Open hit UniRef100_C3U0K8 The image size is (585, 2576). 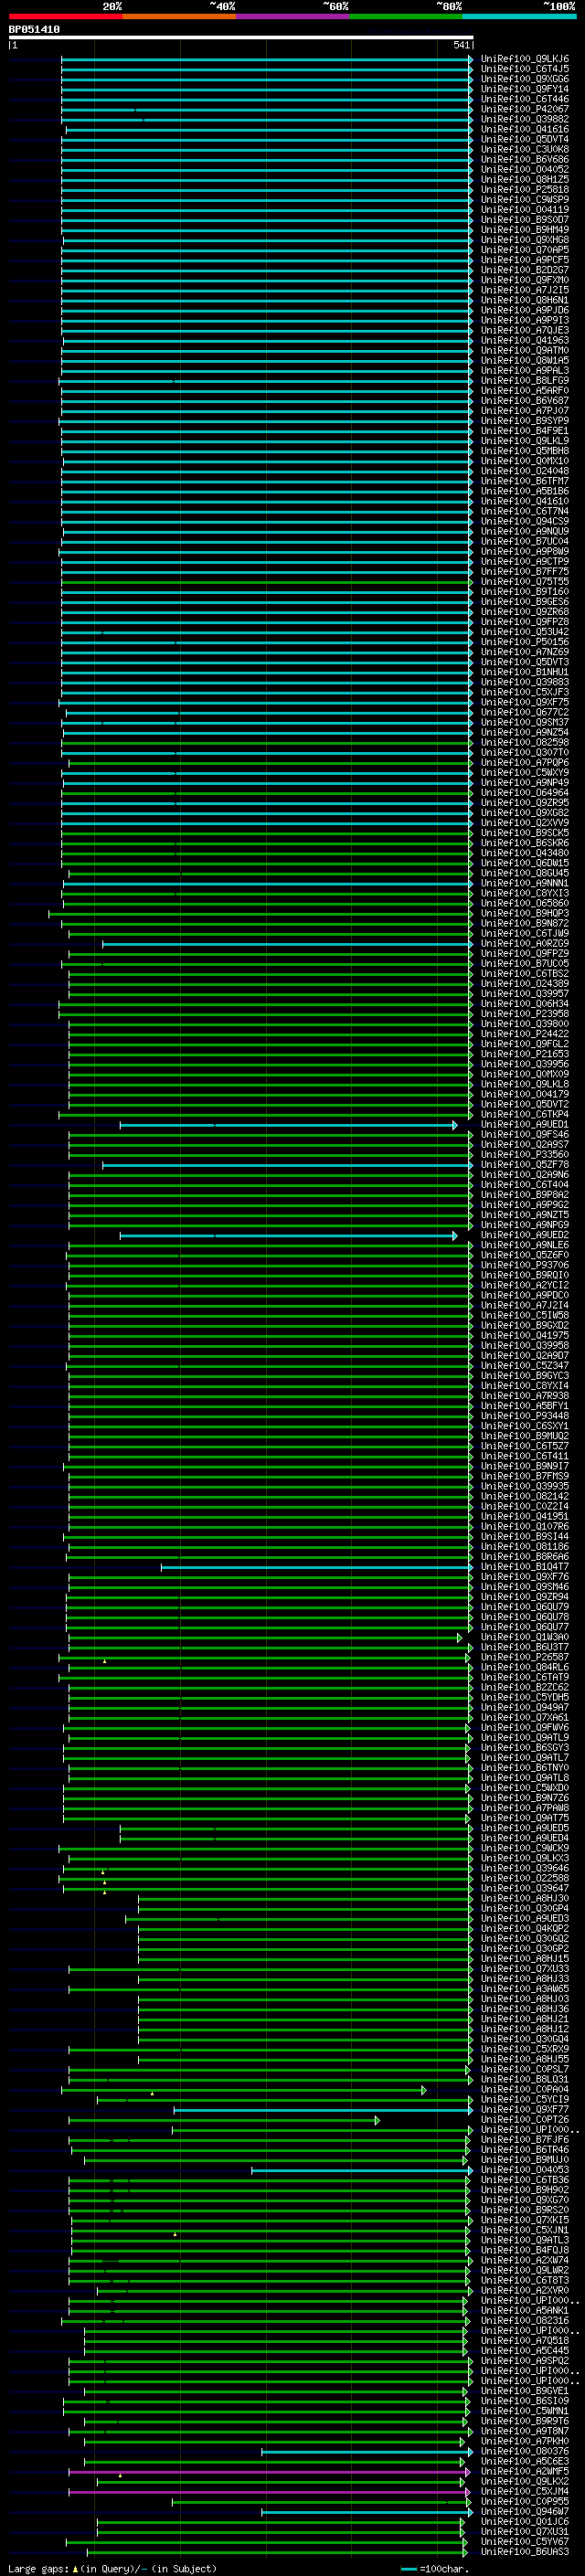pos(525,150)
